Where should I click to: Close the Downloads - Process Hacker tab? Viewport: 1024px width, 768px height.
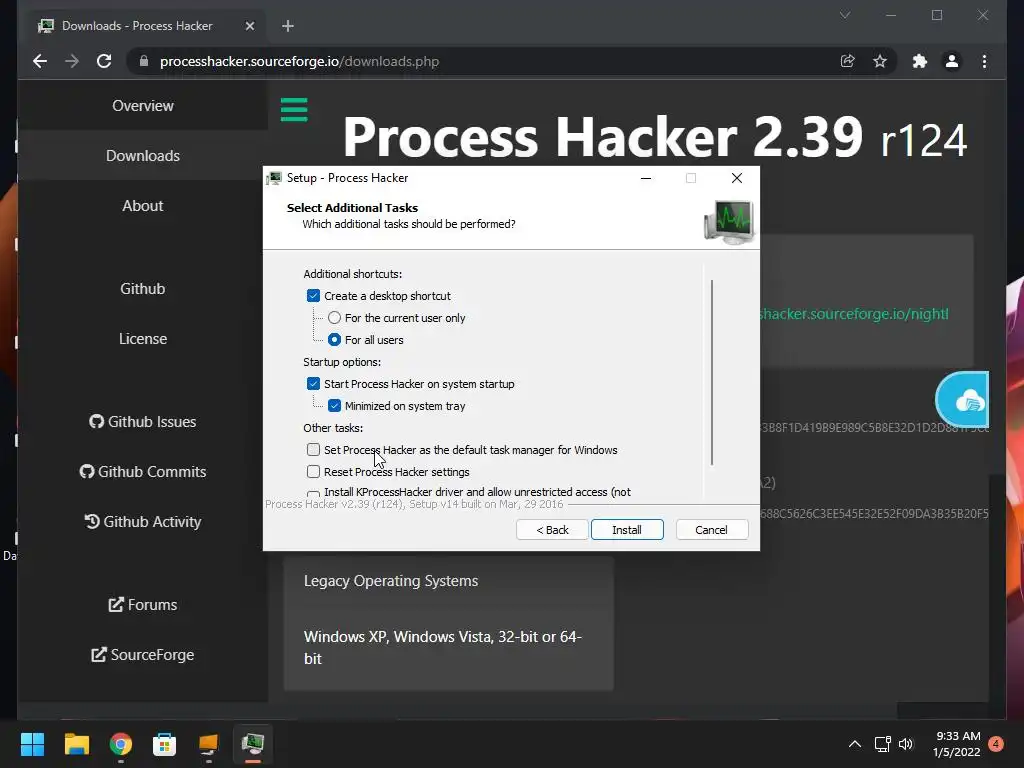[x=249, y=26]
